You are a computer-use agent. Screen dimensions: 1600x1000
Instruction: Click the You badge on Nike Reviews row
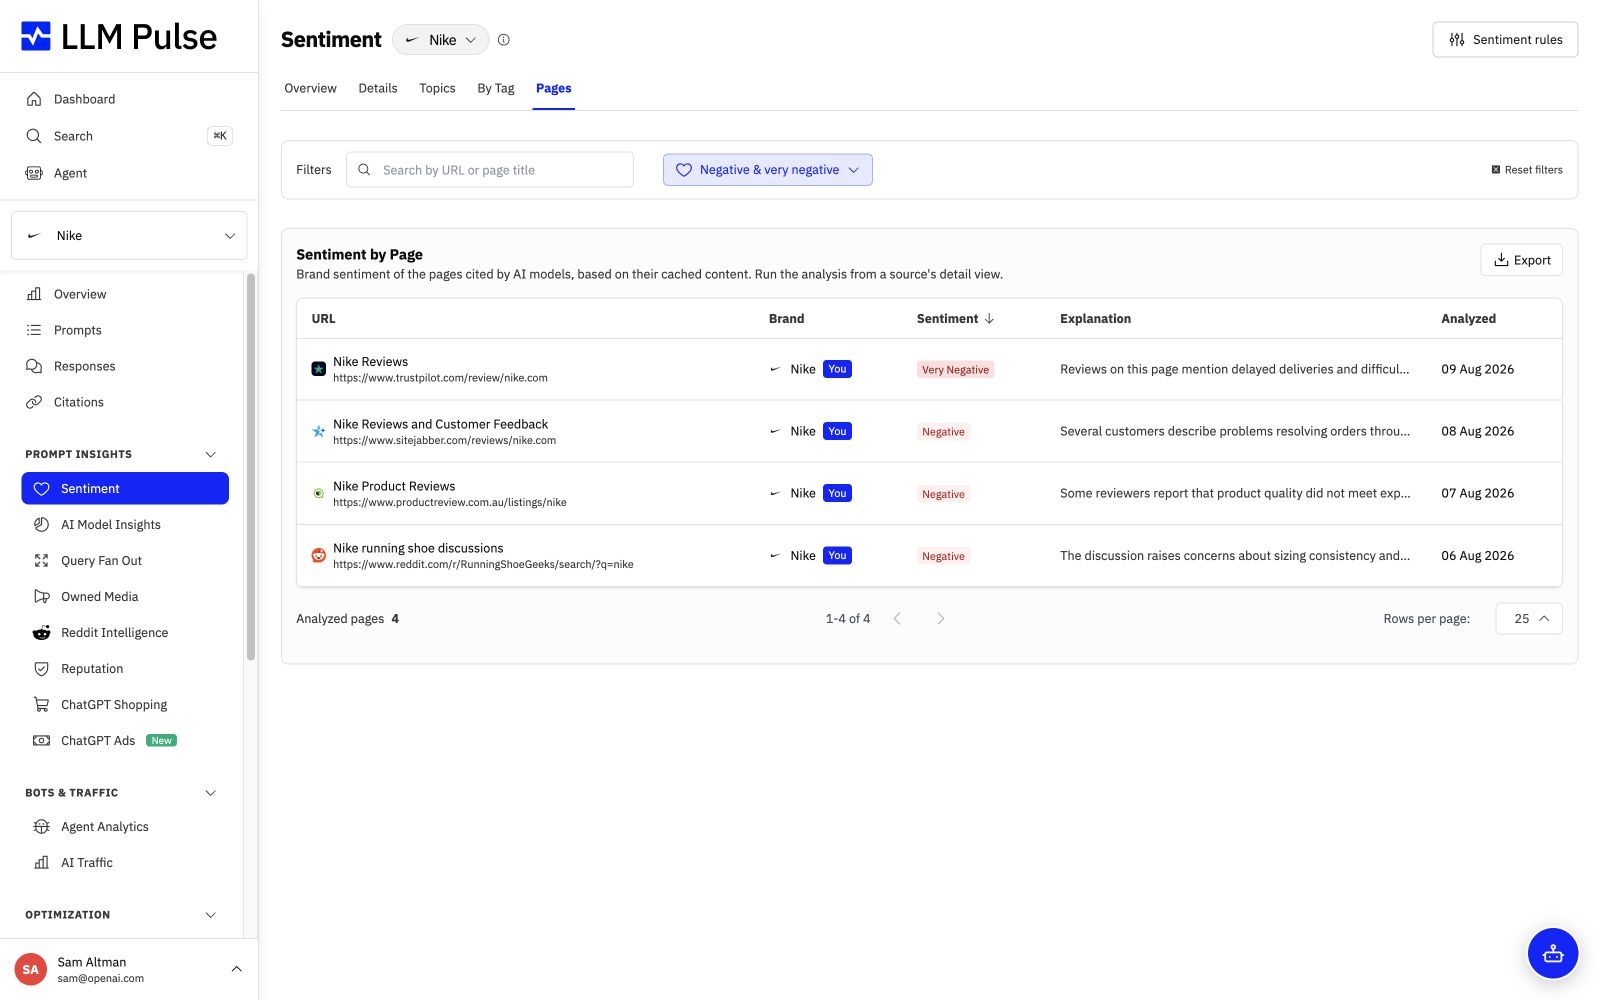point(837,369)
